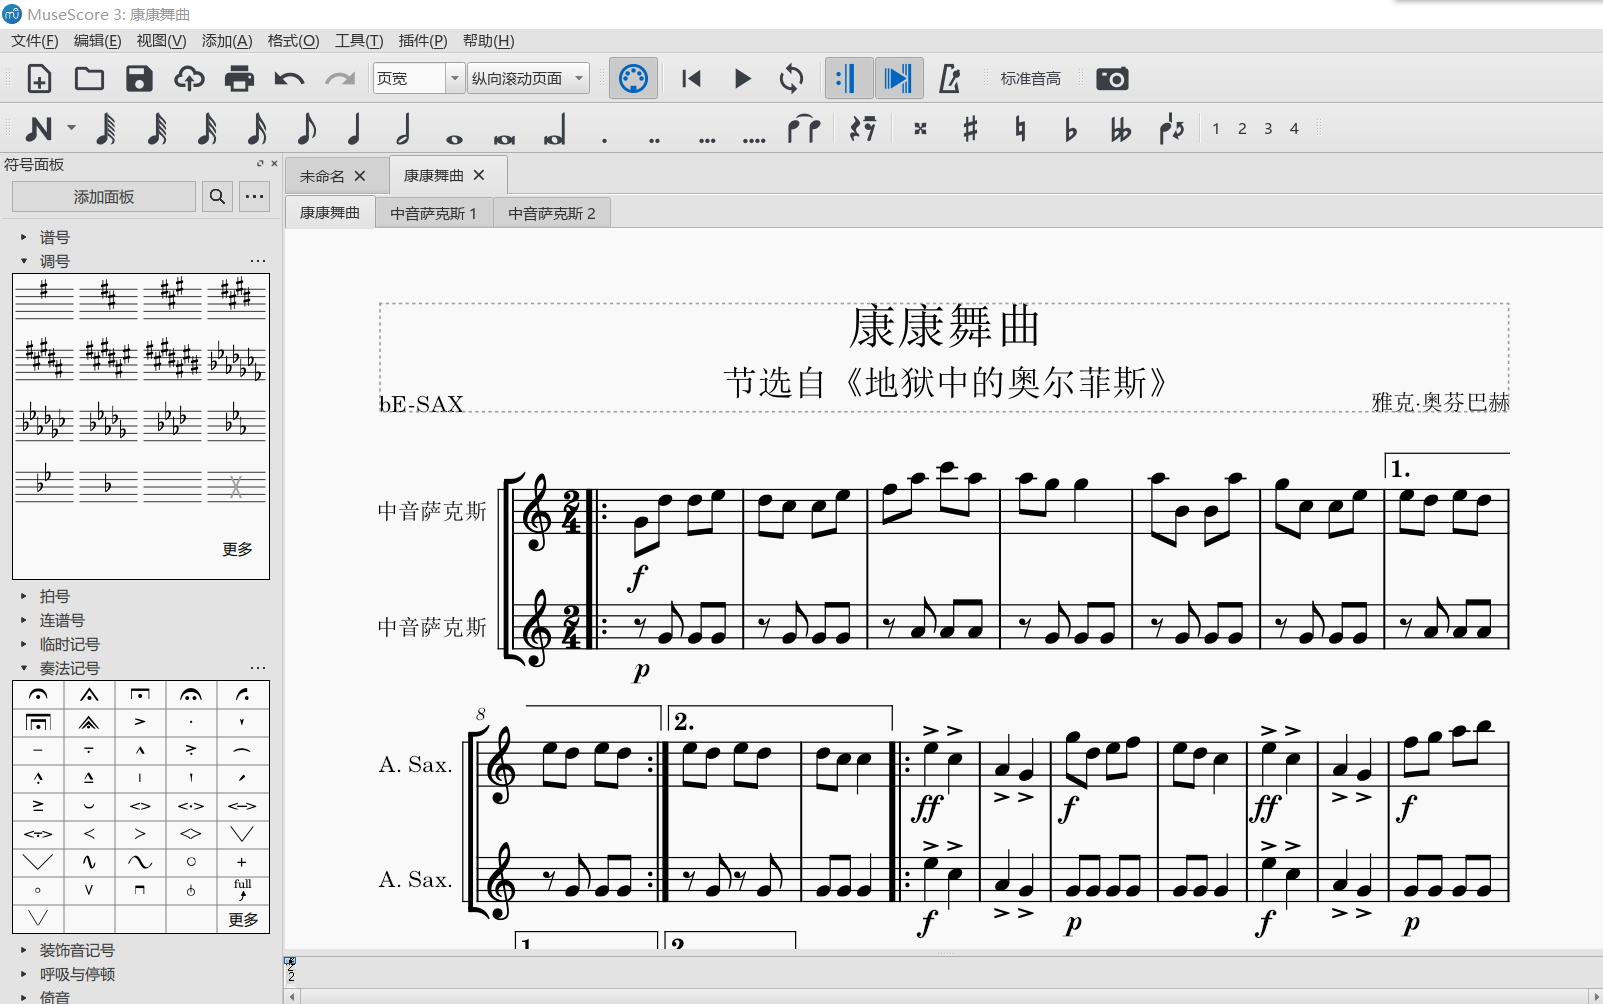The image size is (1603, 1004).
Task: Select the double whole note duration
Action: point(504,138)
